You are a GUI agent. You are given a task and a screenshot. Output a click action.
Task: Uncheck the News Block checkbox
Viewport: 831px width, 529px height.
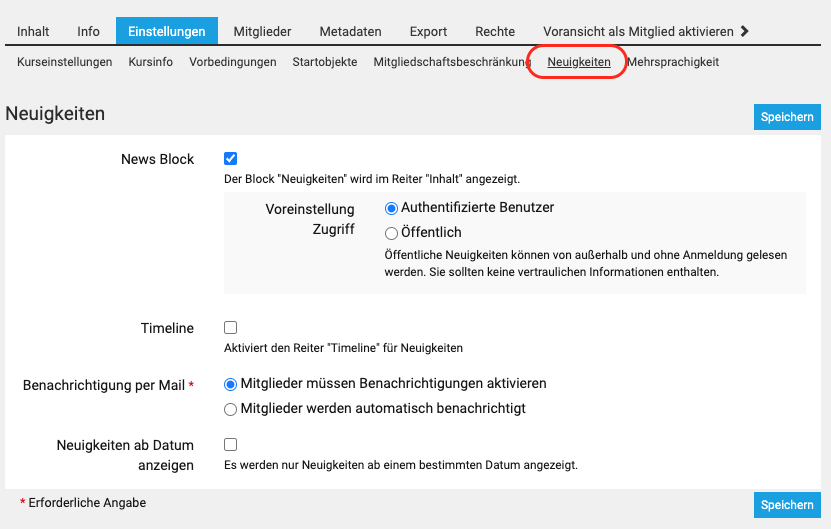tap(231, 159)
